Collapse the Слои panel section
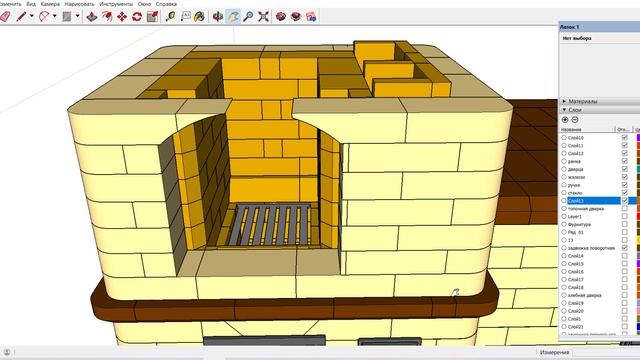 (564, 110)
